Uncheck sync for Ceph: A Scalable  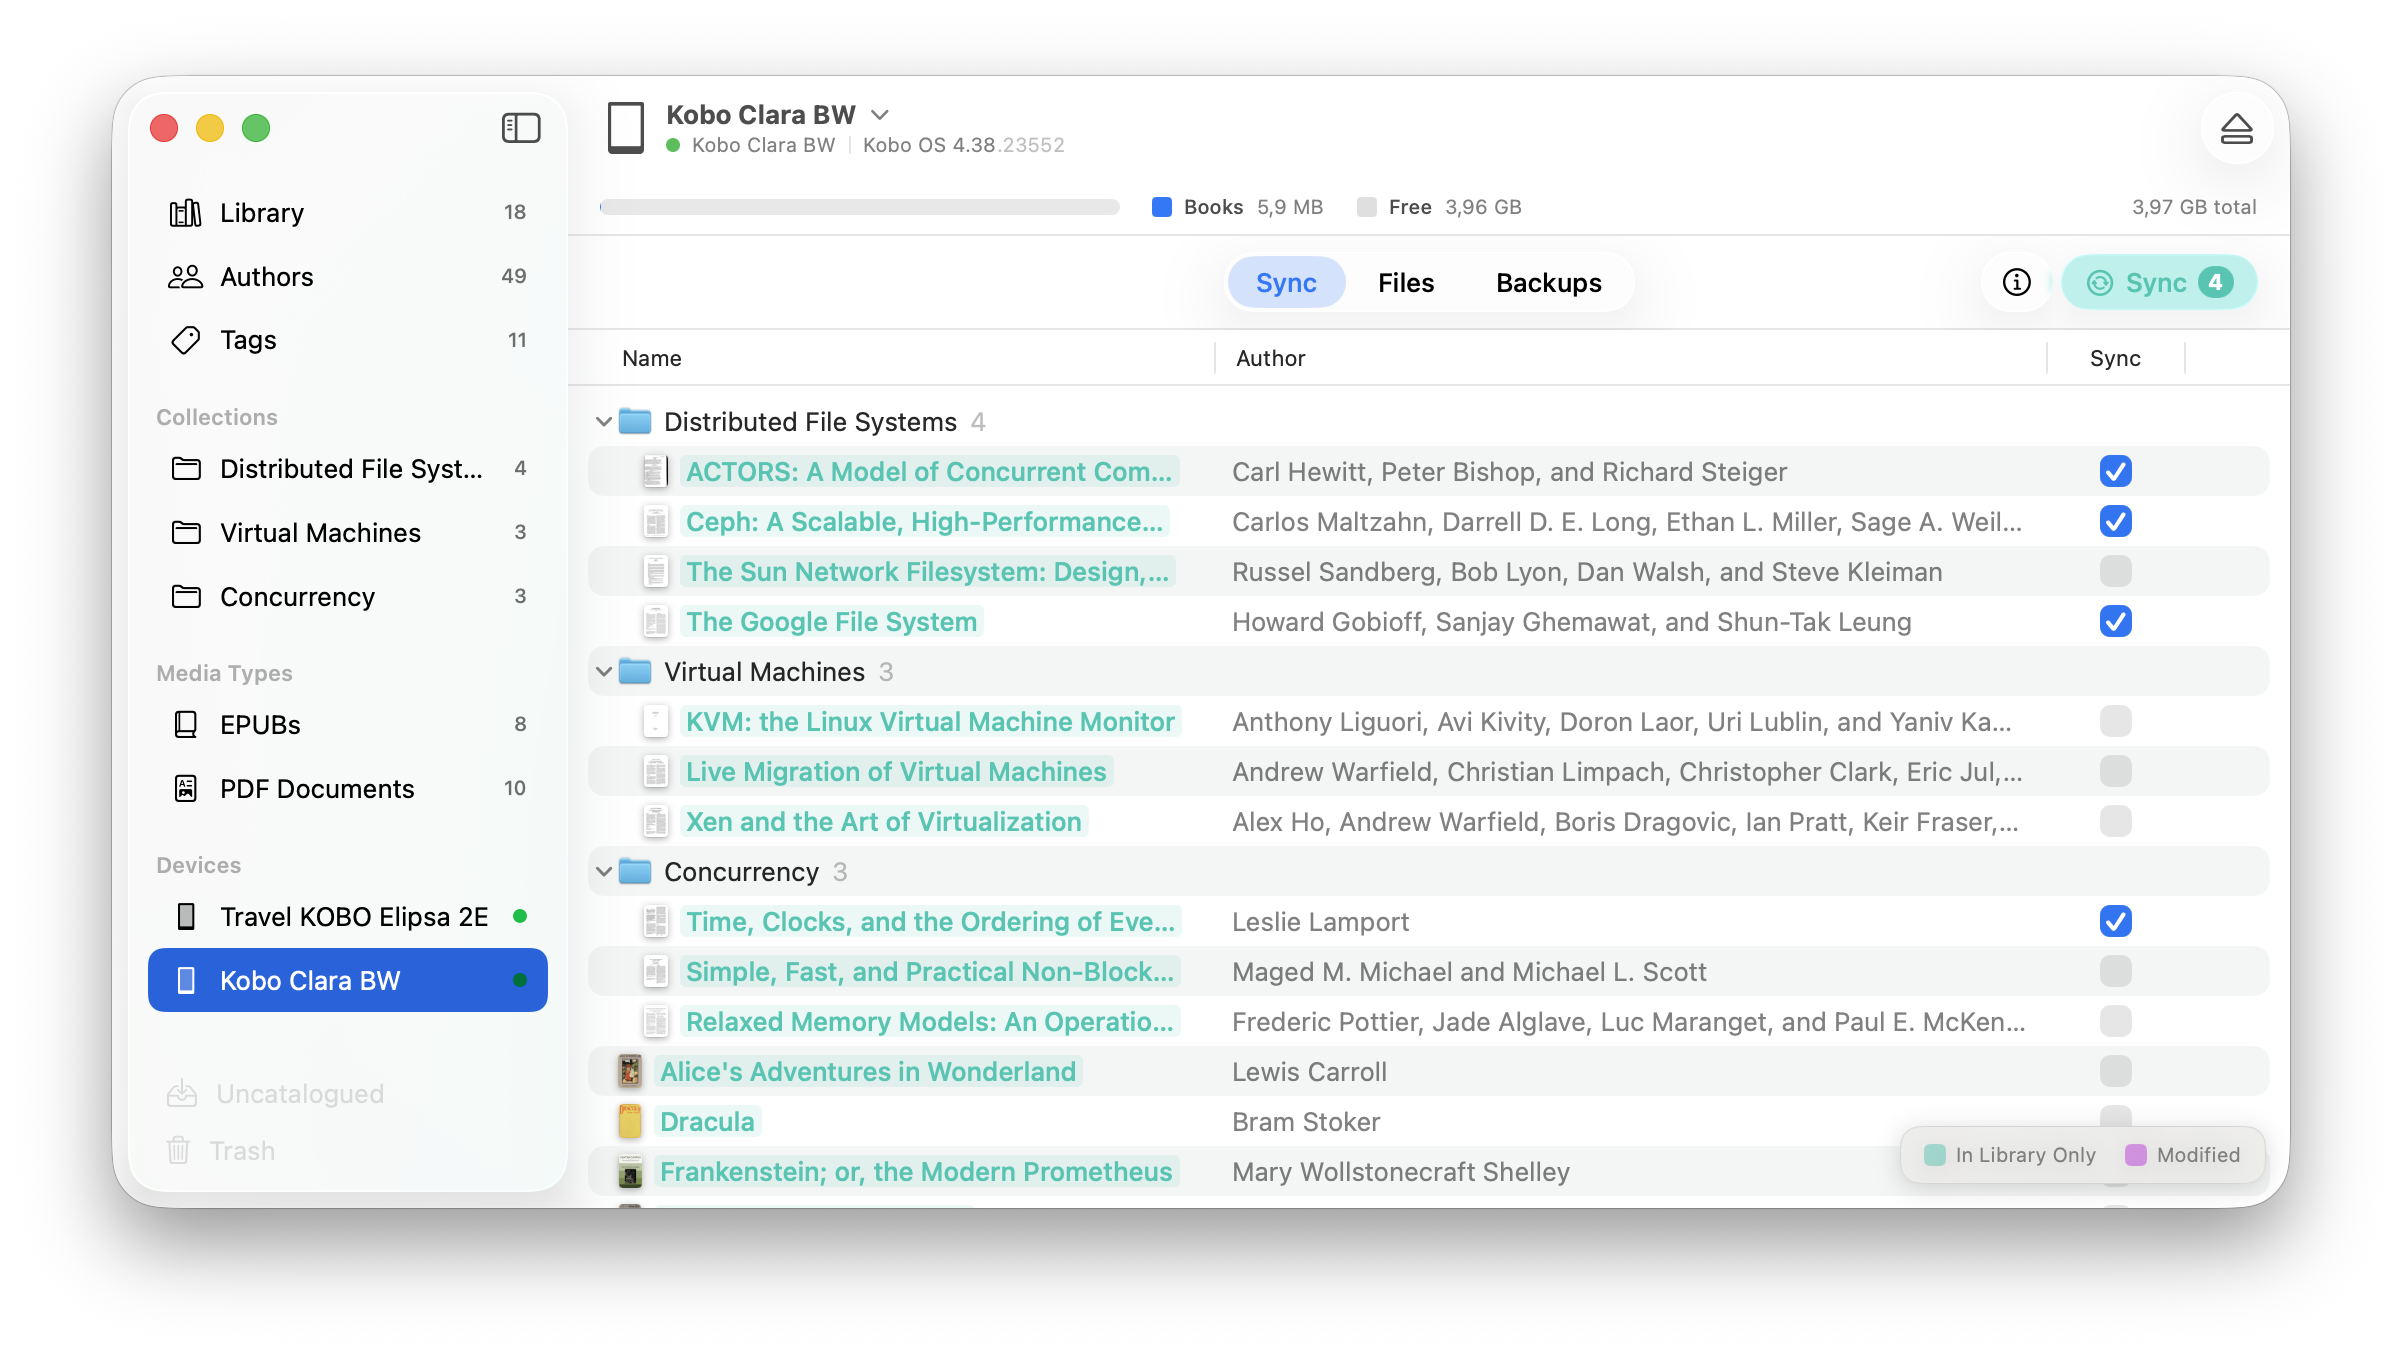click(x=2115, y=521)
